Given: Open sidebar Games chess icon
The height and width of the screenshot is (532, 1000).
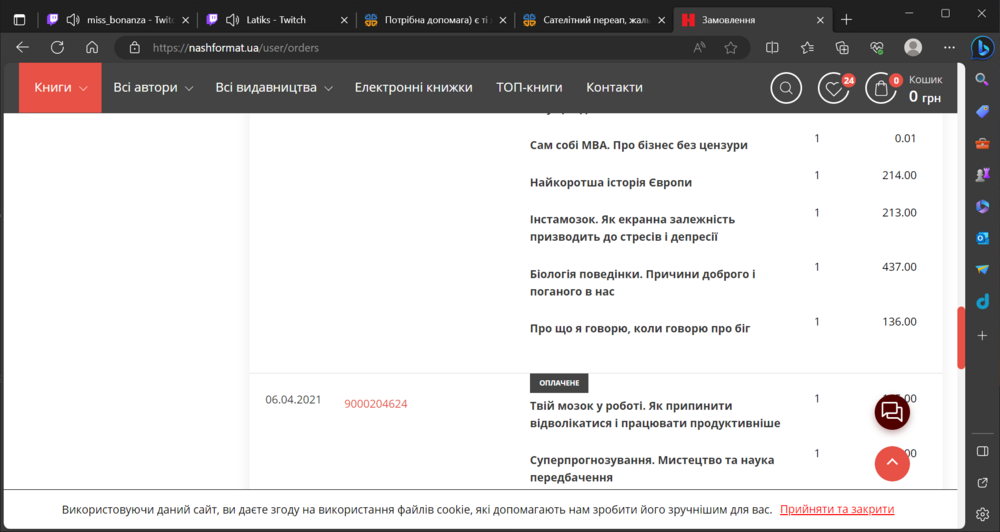Looking at the screenshot, I should 982,174.
